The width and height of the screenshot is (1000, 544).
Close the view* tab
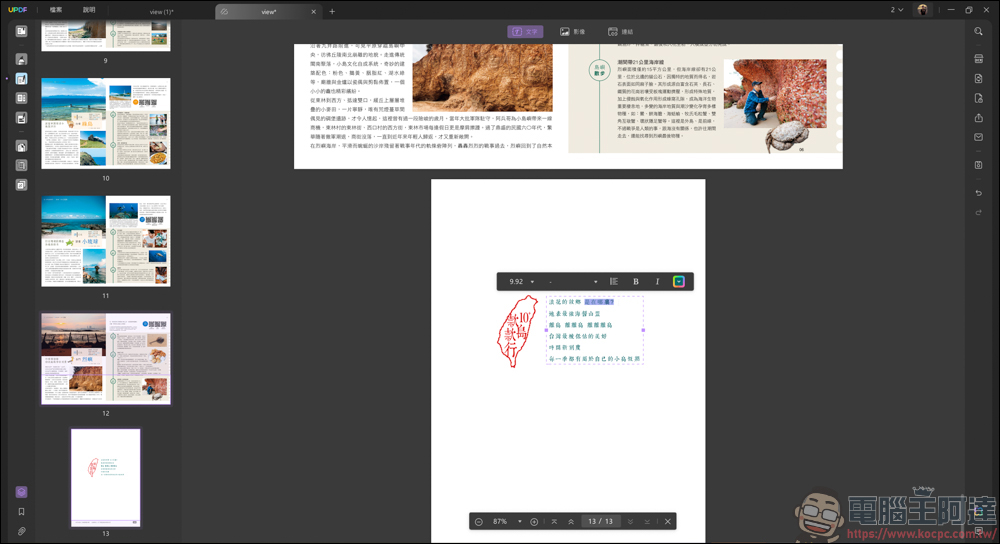click(x=313, y=11)
